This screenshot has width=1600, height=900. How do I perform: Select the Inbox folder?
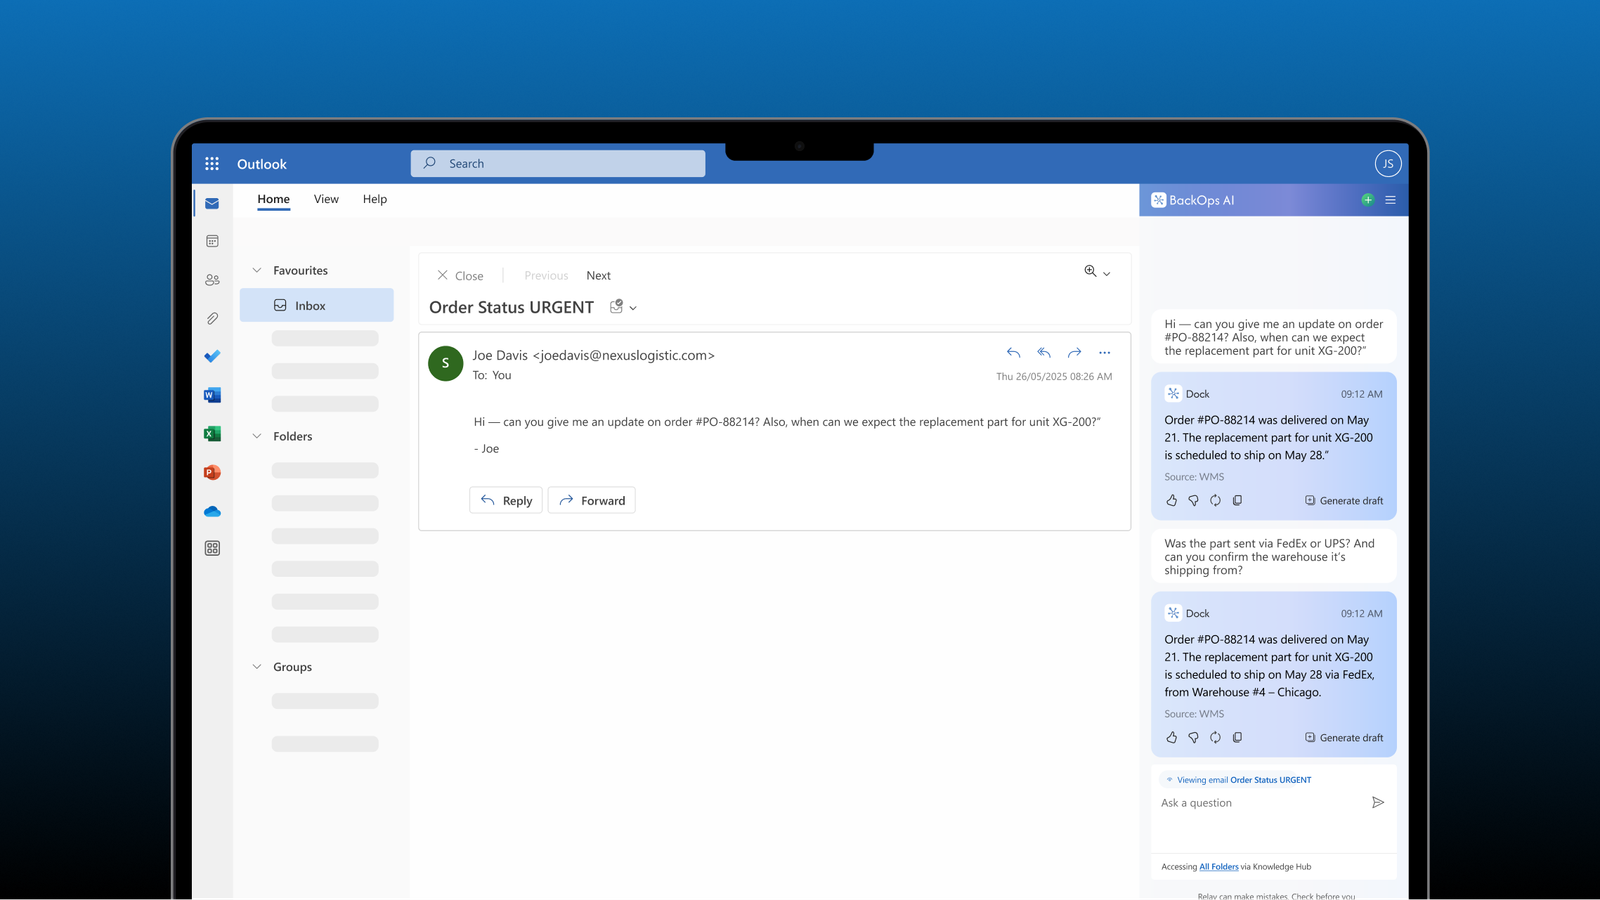point(317,305)
